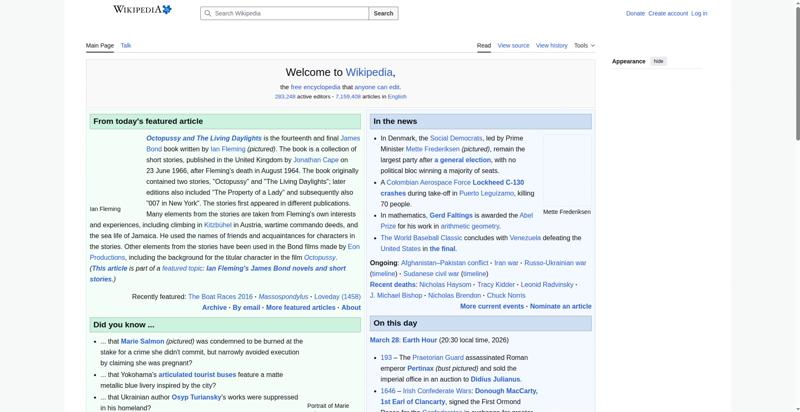
Task: Open the Gerd Faltings article link
Action: click(x=450, y=215)
